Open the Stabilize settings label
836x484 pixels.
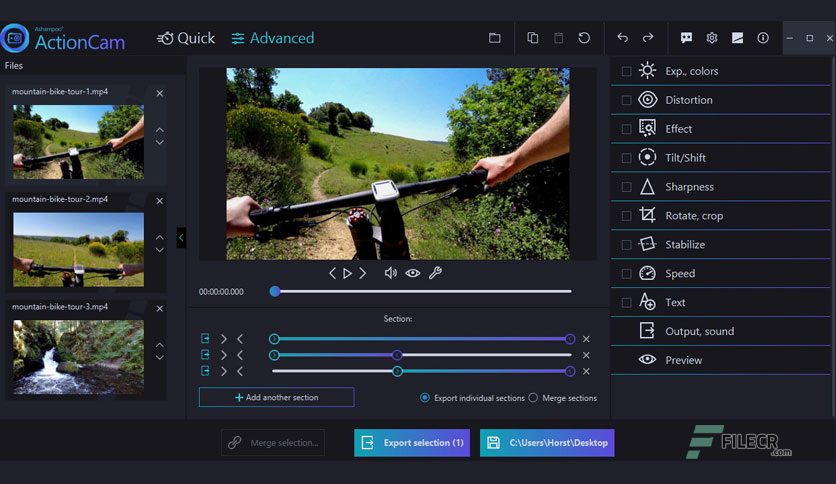pos(685,245)
